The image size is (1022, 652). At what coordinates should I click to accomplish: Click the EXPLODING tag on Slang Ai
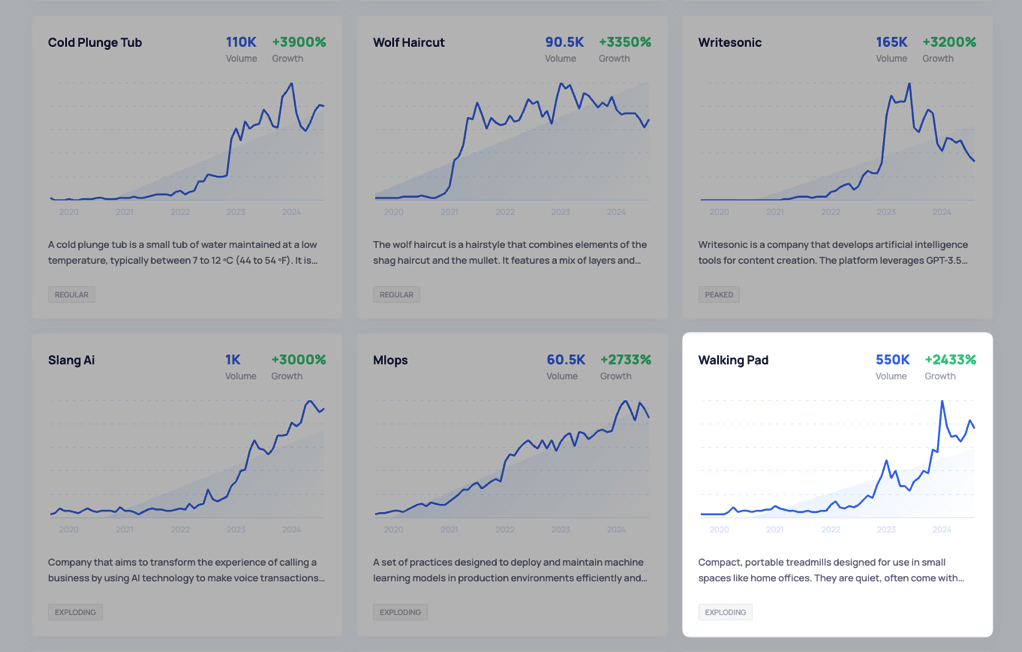click(75, 612)
